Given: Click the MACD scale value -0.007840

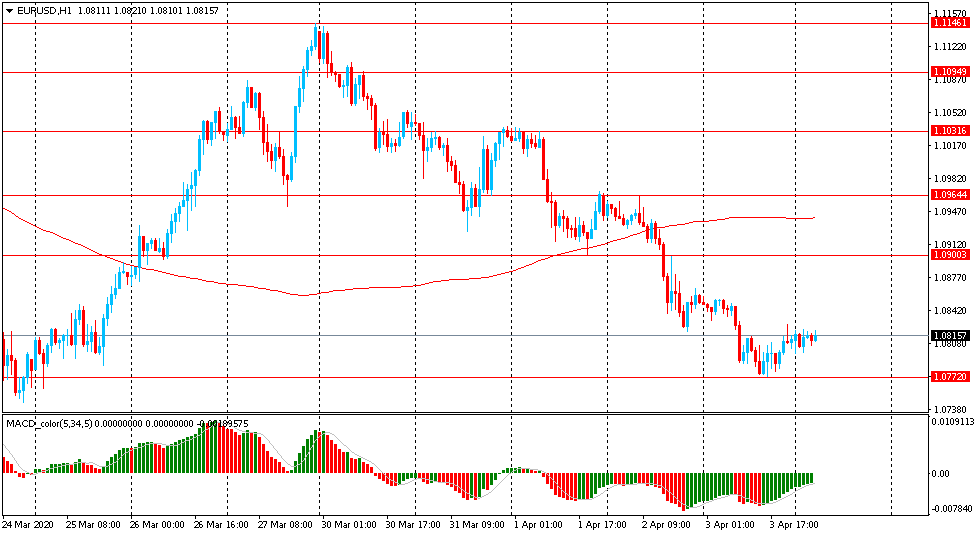Looking at the screenshot, I should pyautogui.click(x=950, y=509).
